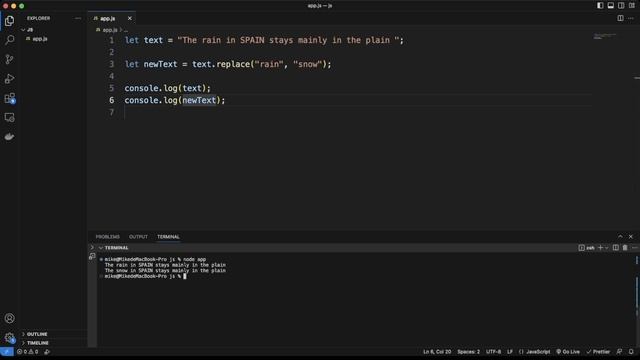Open the Search view
The width and height of the screenshot is (640, 360).
tap(9, 40)
